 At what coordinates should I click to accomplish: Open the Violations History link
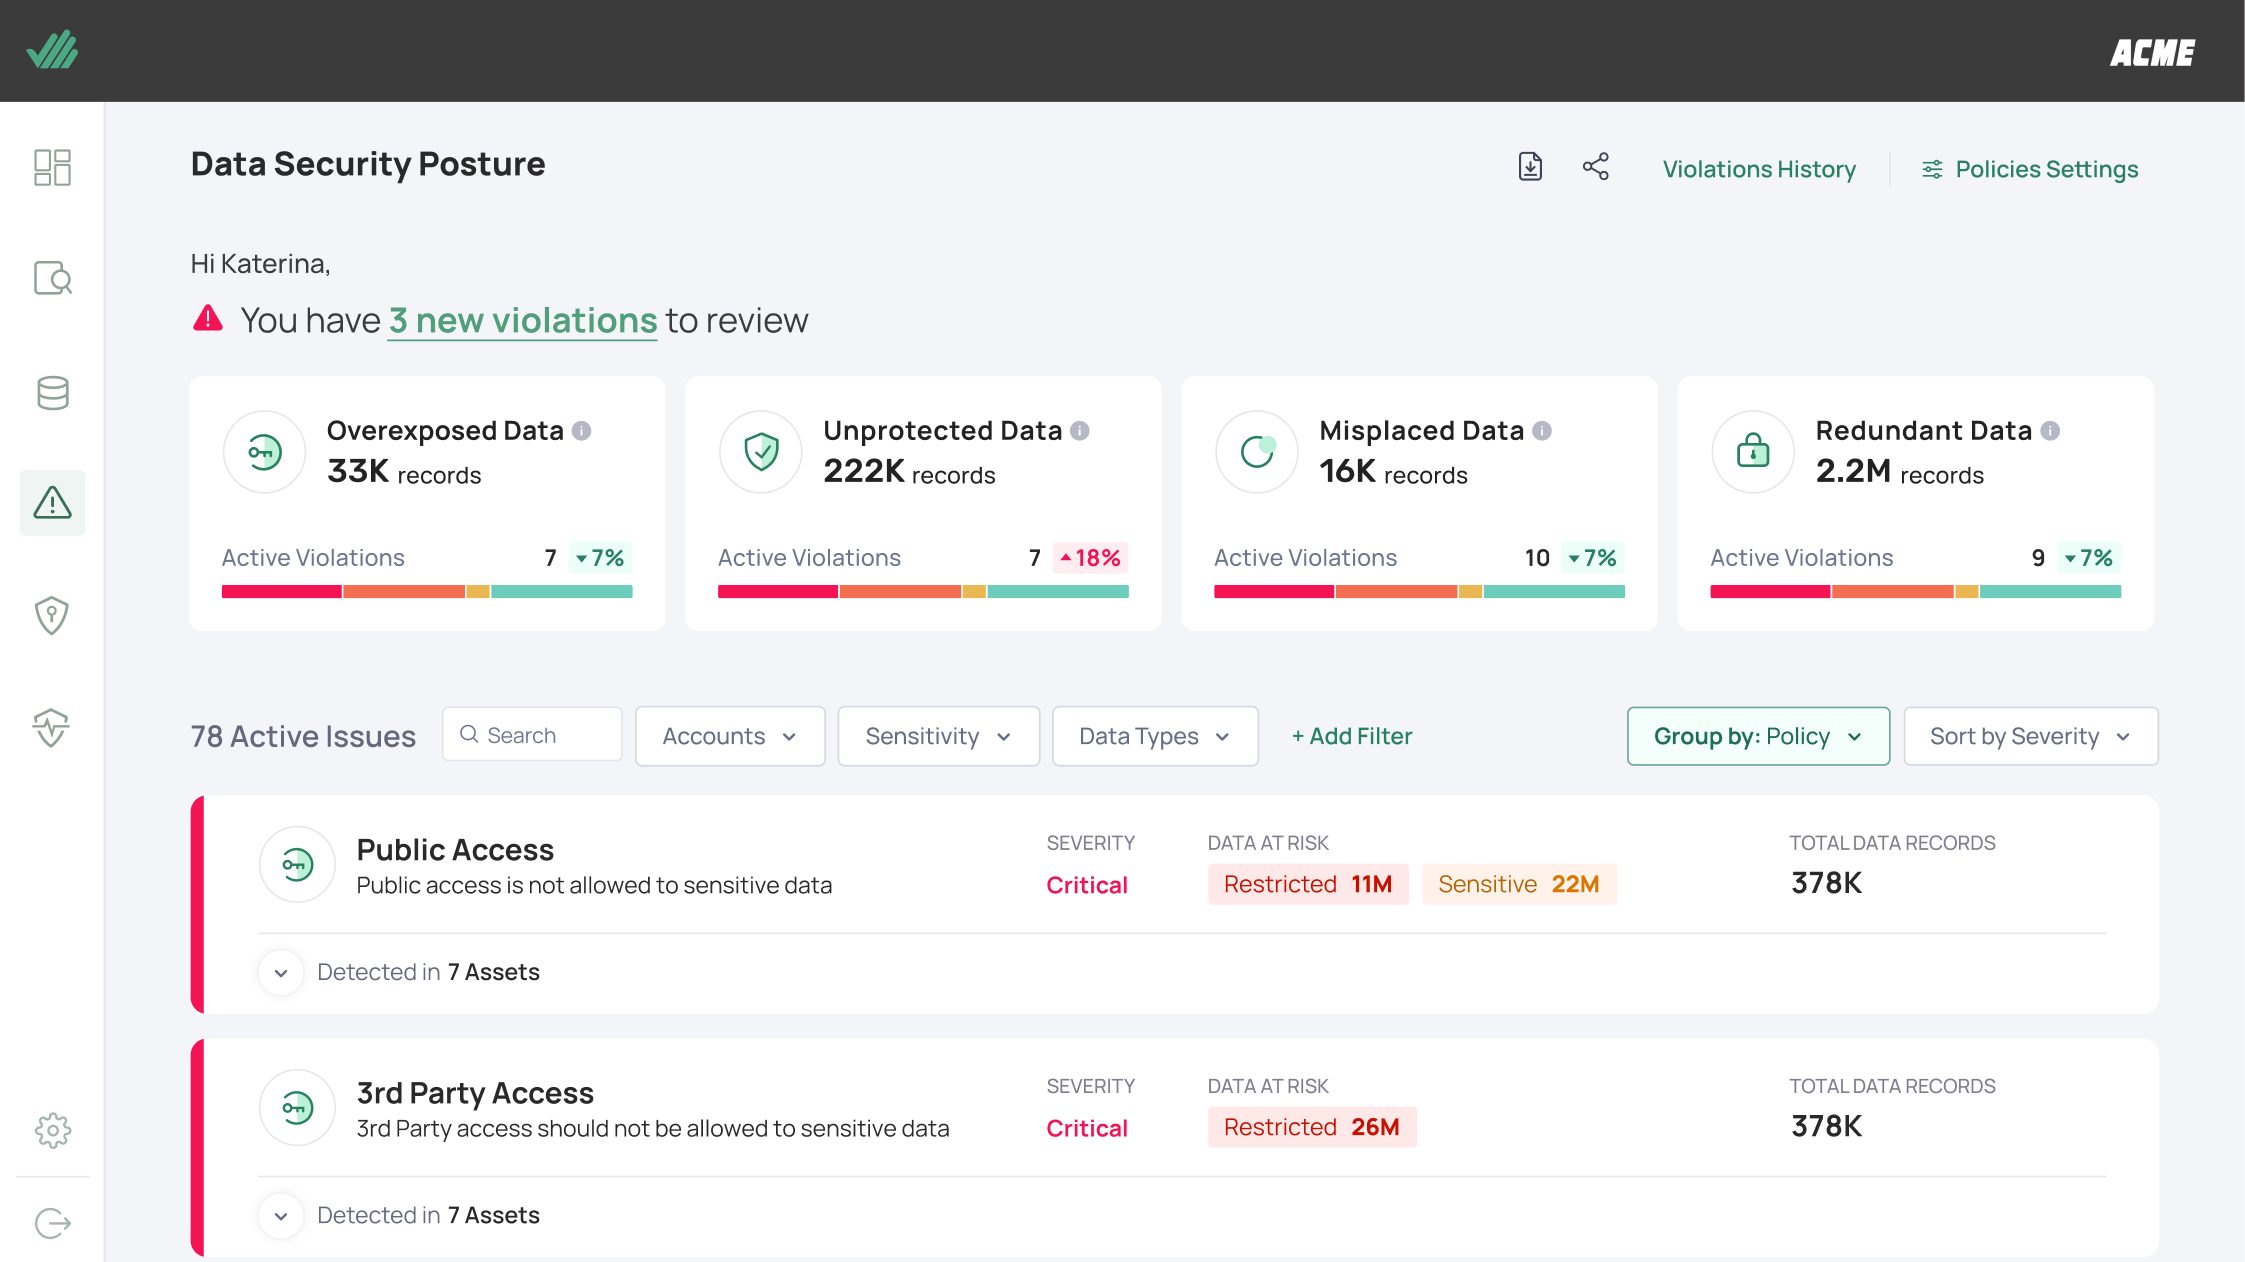click(x=1759, y=169)
